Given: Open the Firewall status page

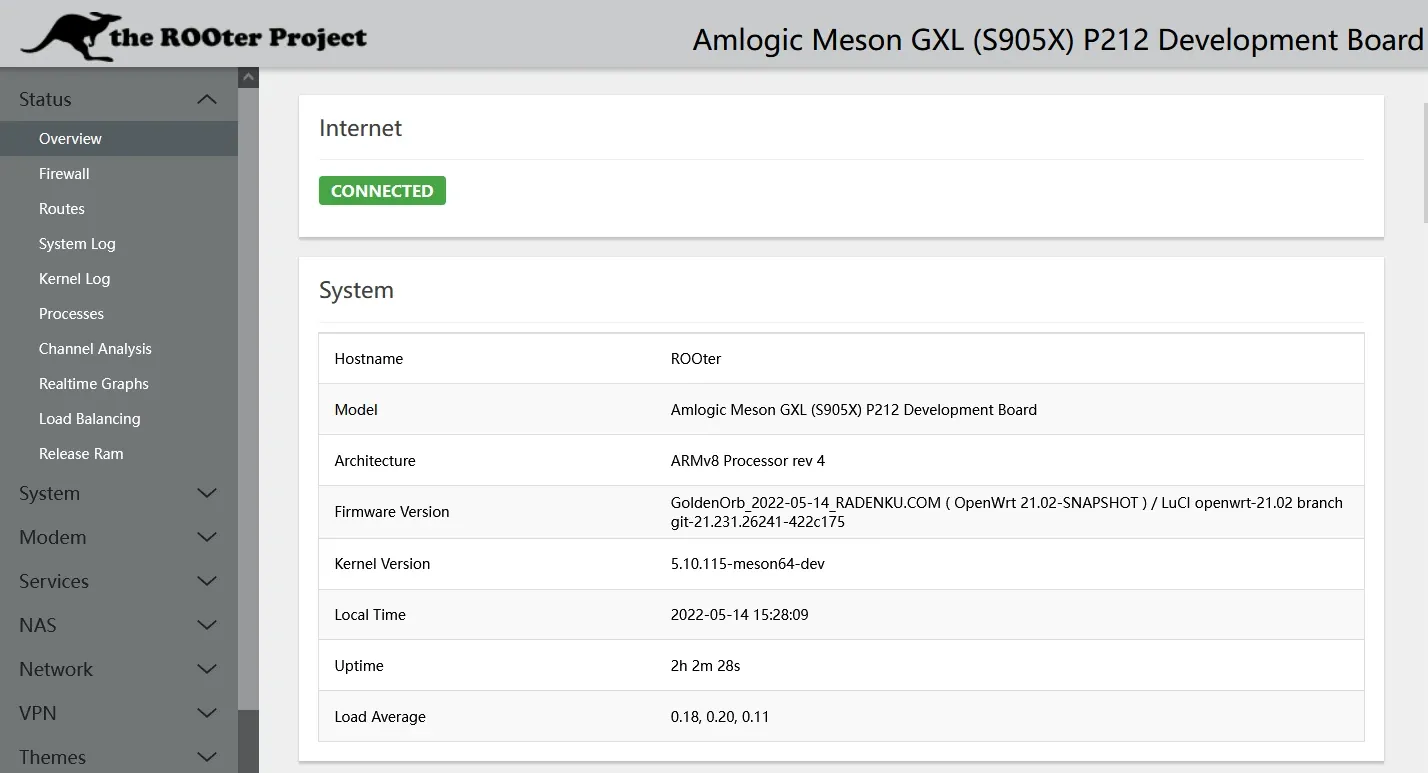Looking at the screenshot, I should [x=63, y=173].
